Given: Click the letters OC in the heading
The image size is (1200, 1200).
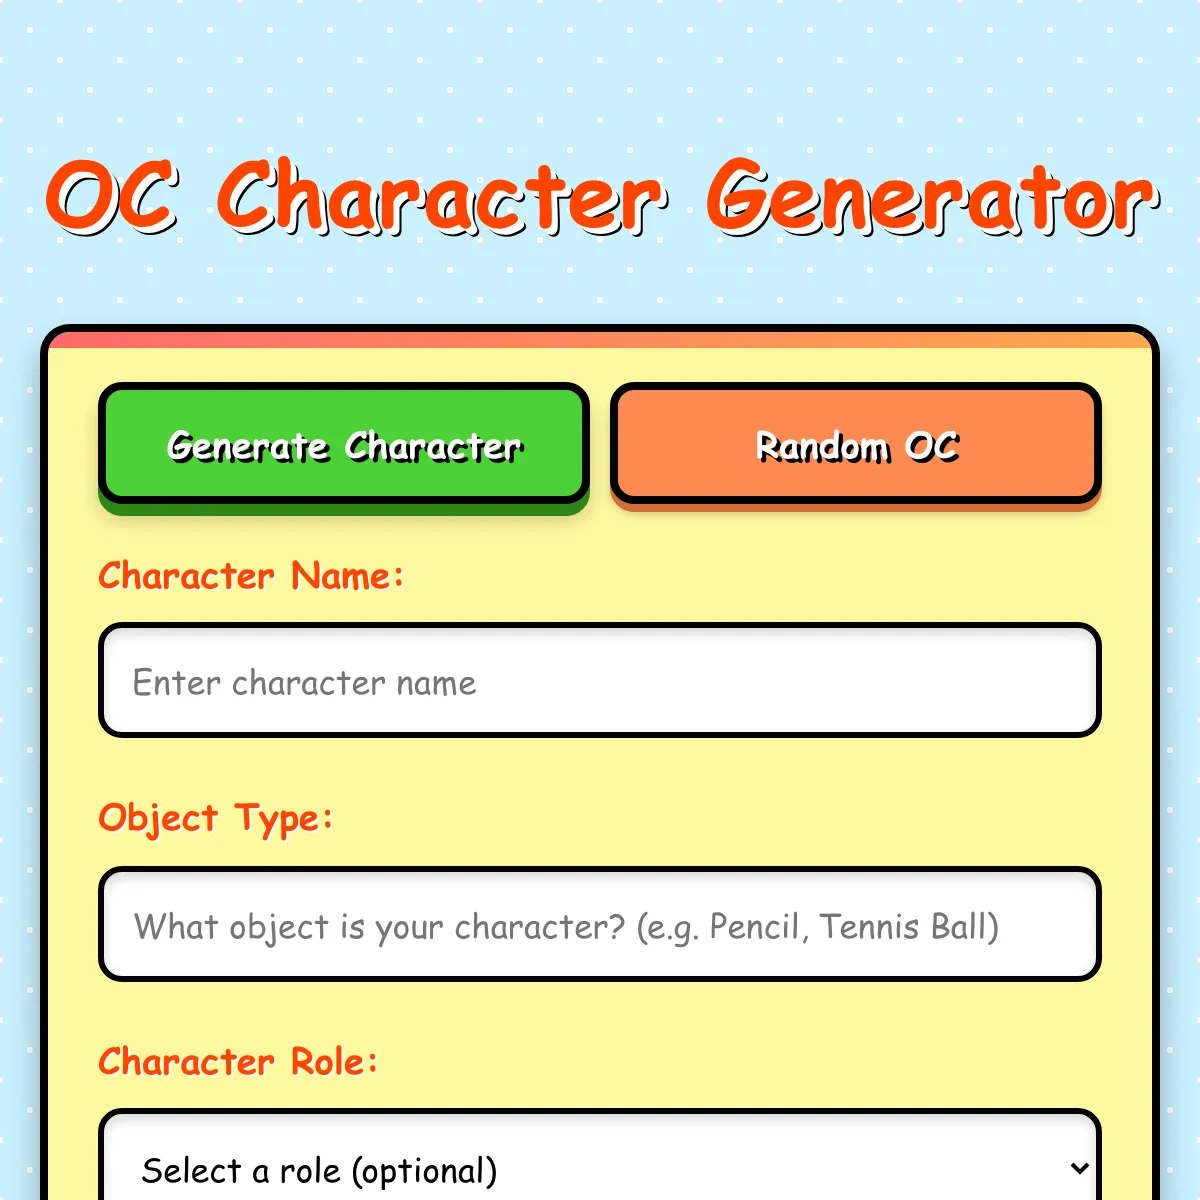Looking at the screenshot, I should [x=112, y=197].
